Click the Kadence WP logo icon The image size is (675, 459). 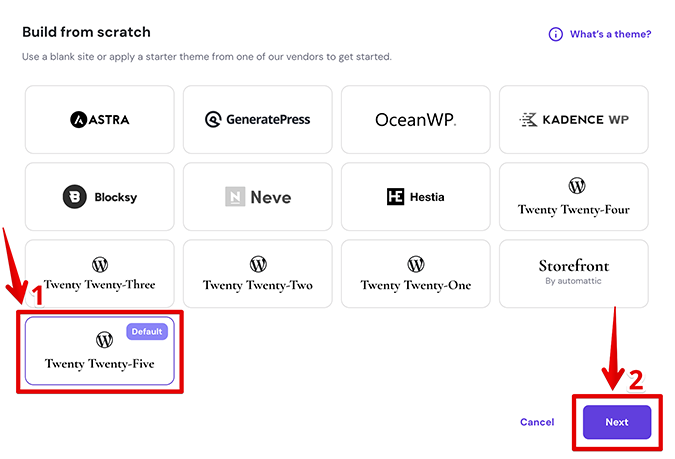point(528,120)
